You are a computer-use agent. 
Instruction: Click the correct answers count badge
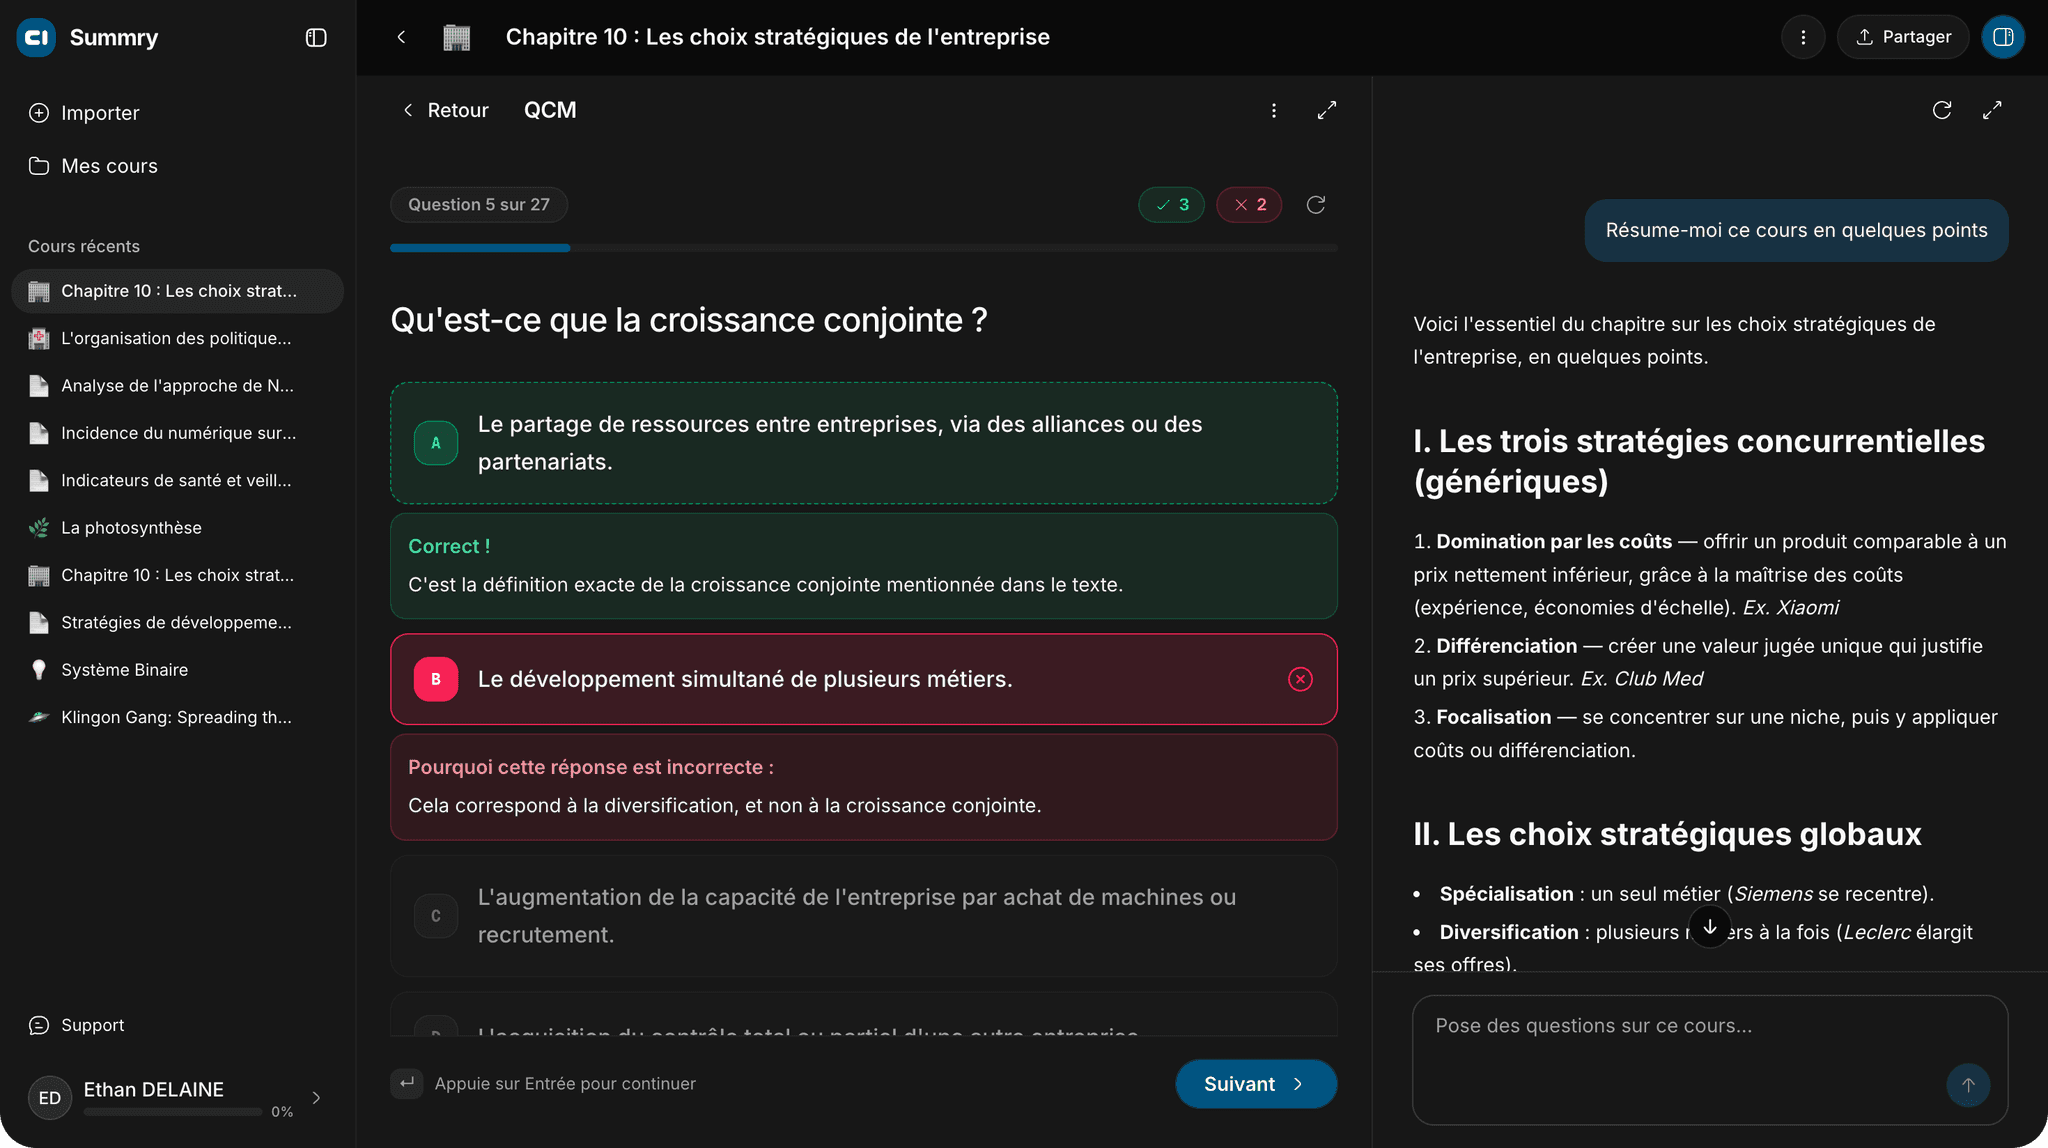[x=1171, y=205]
